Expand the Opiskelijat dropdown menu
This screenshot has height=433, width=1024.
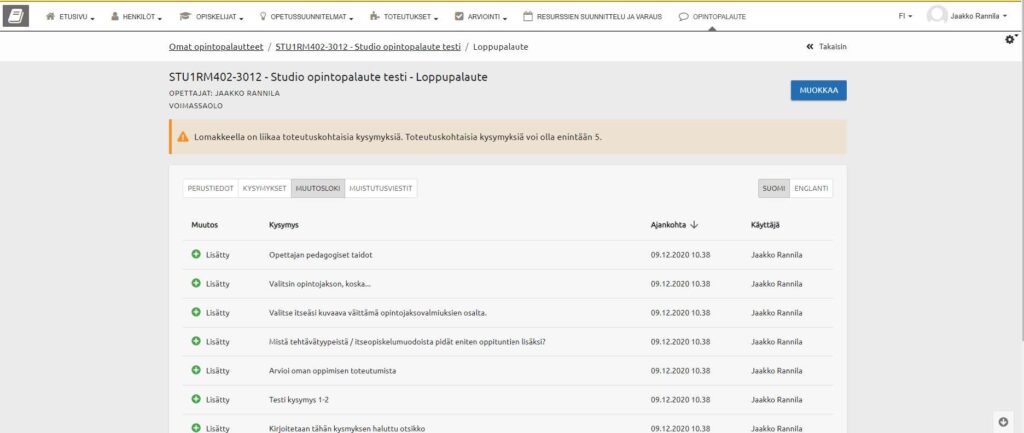pyautogui.click(x=214, y=17)
